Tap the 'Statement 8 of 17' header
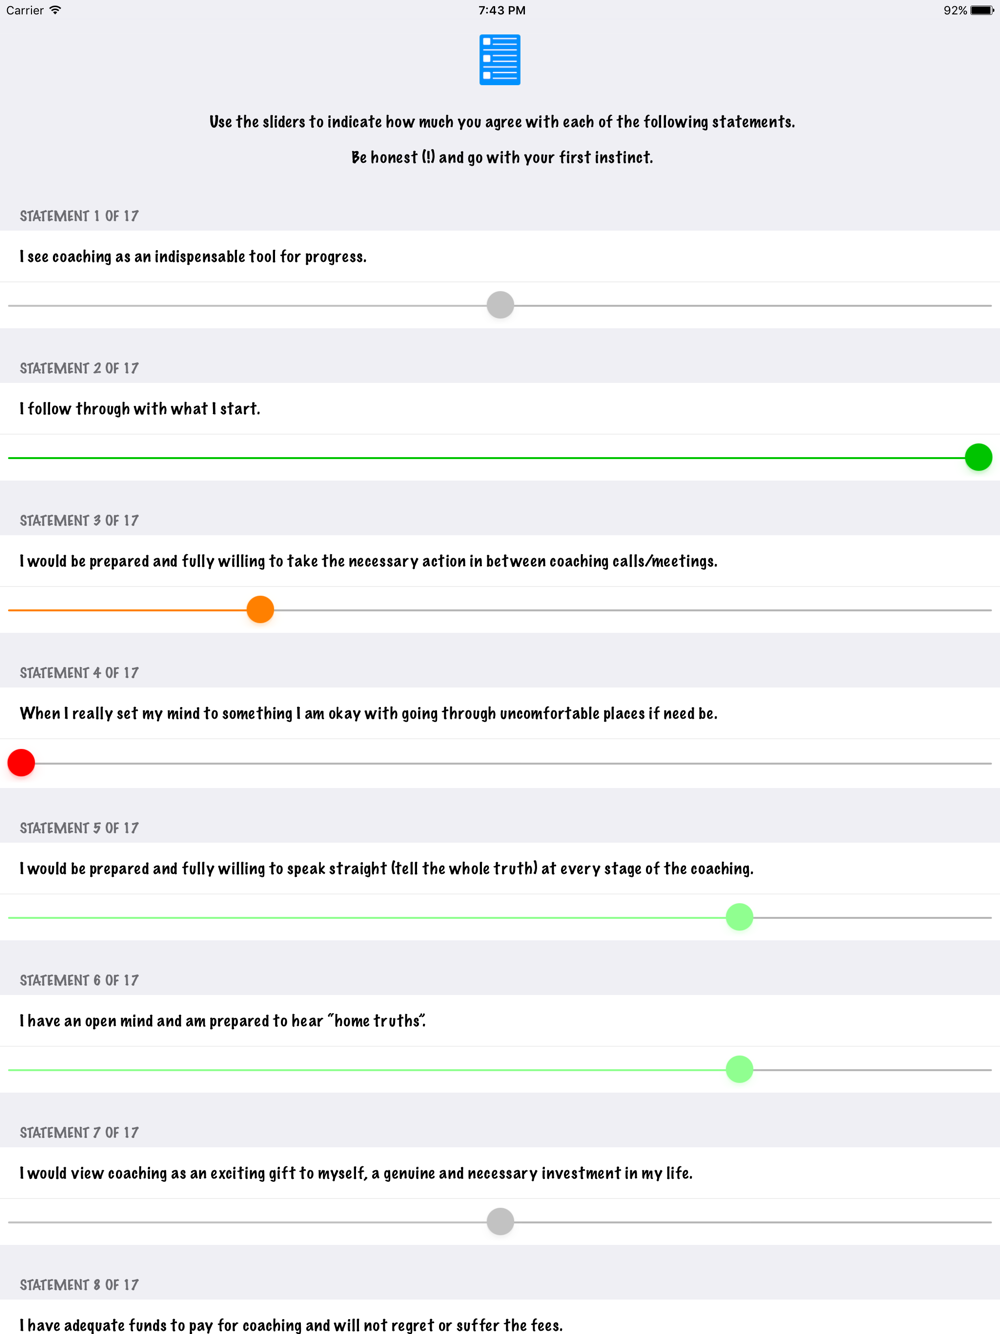This screenshot has height=1334, width=1000. [x=79, y=1285]
